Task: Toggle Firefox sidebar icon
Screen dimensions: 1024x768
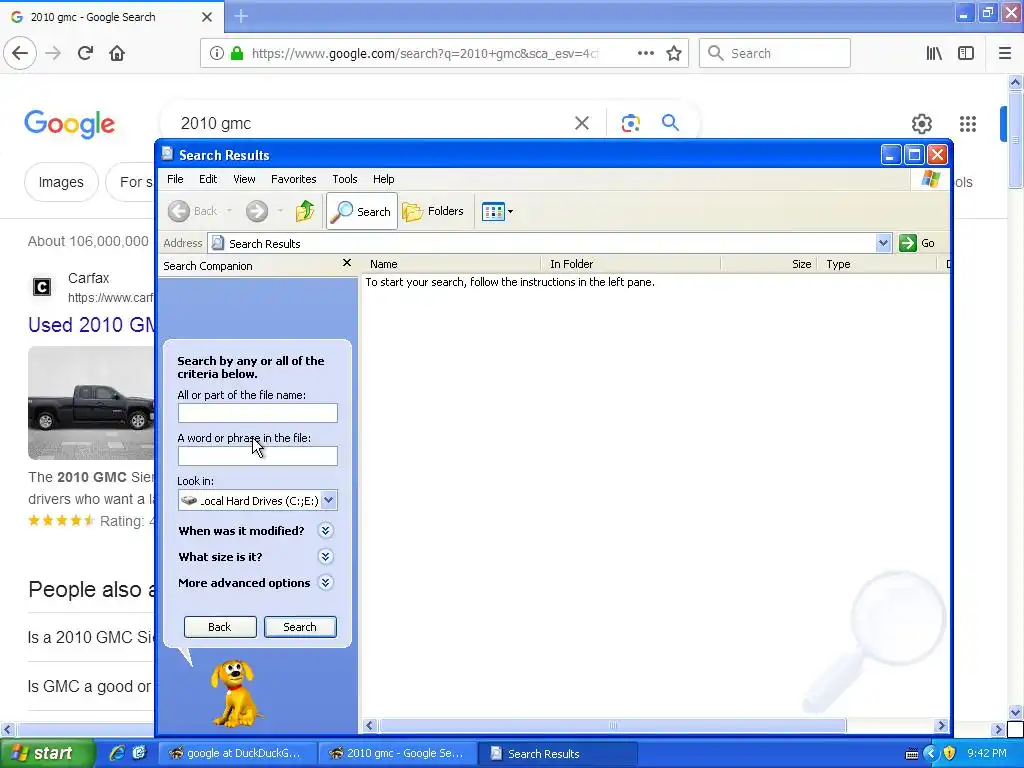Action: click(x=966, y=53)
